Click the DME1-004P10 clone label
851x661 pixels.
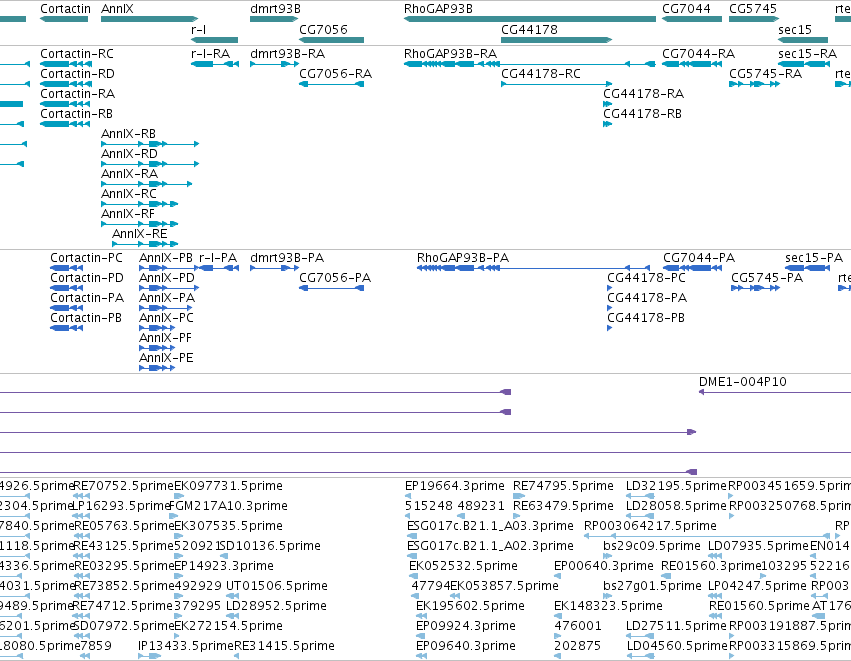742,382
